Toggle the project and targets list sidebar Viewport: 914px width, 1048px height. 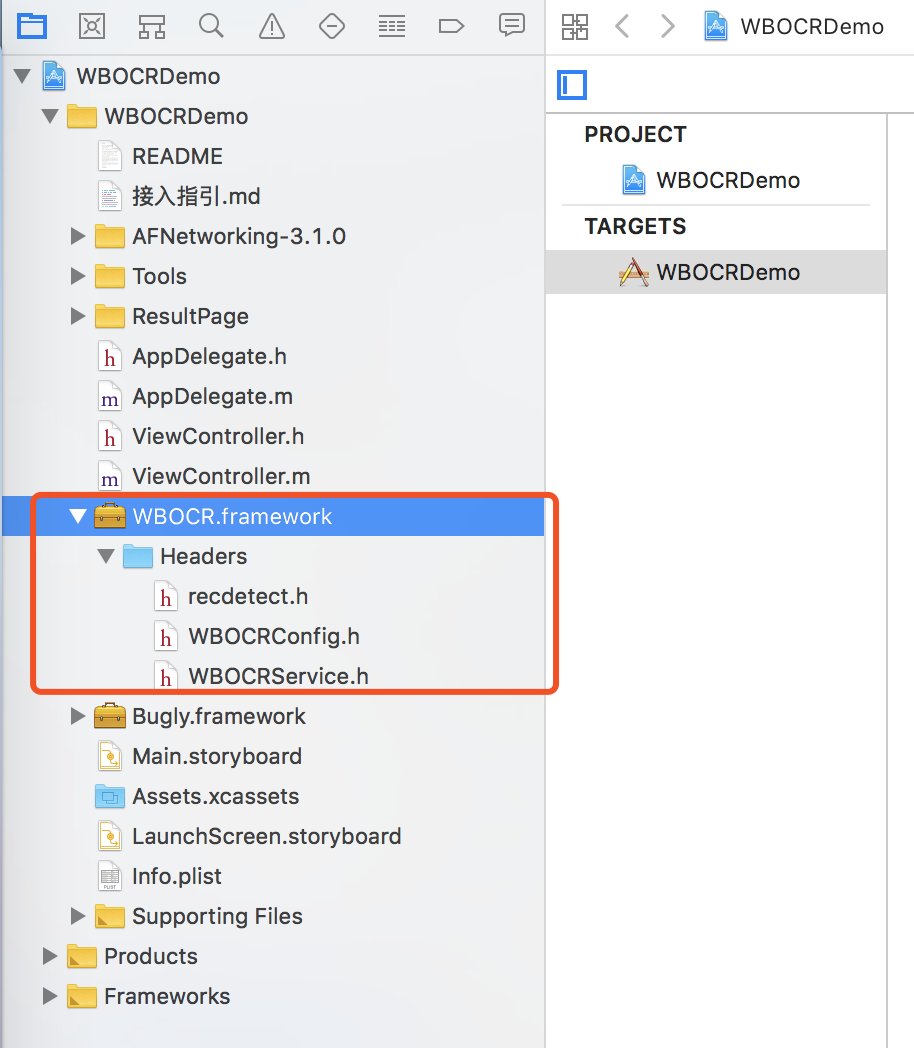click(572, 85)
